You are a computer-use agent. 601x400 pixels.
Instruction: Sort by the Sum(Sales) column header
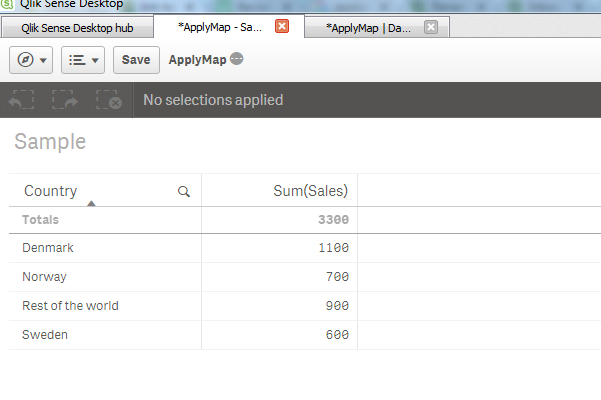tap(309, 191)
